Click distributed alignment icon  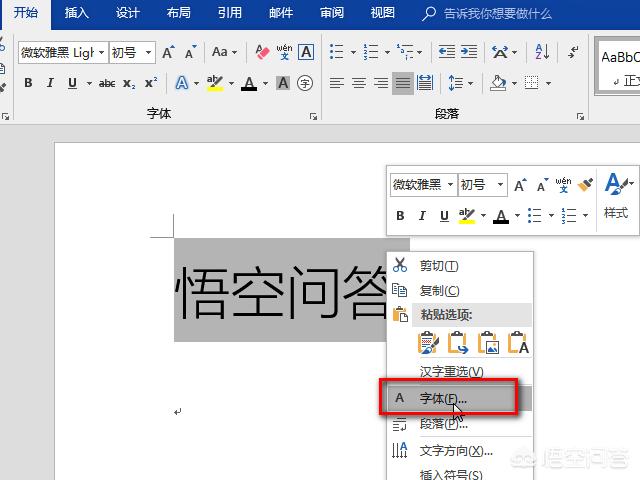(425, 83)
